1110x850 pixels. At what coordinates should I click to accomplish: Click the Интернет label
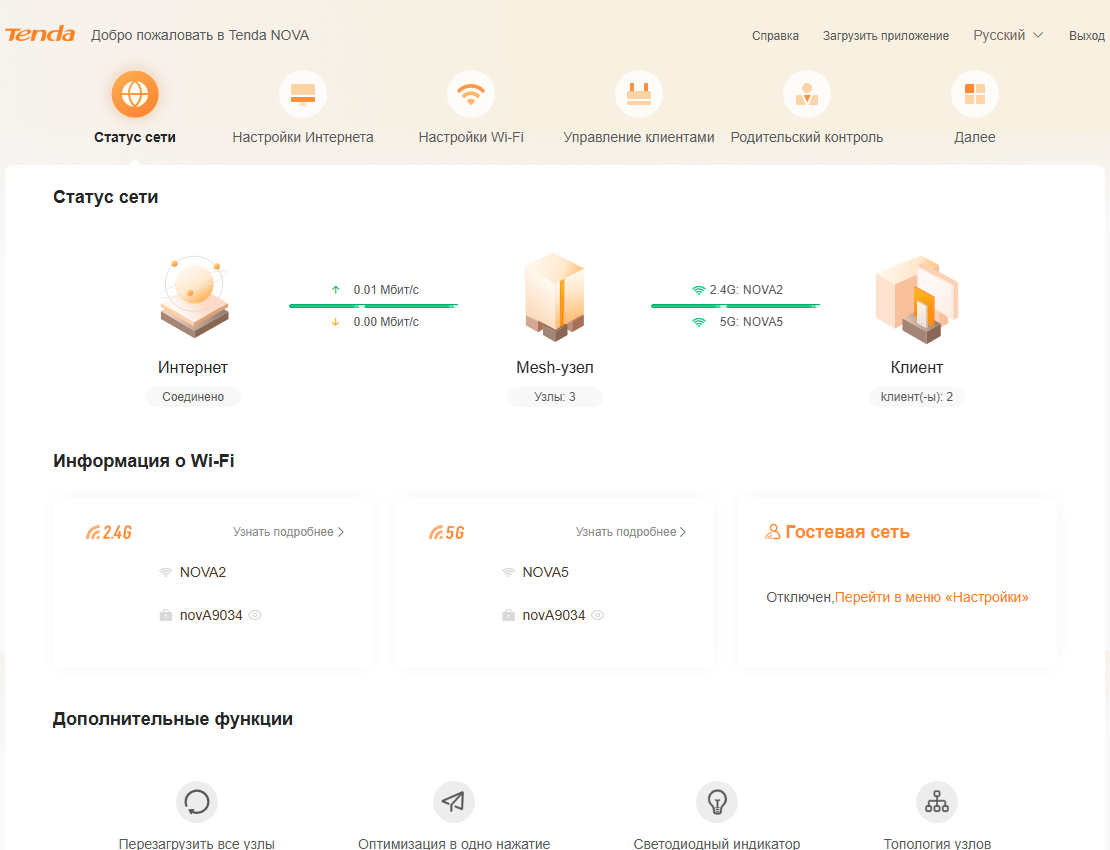(193, 367)
